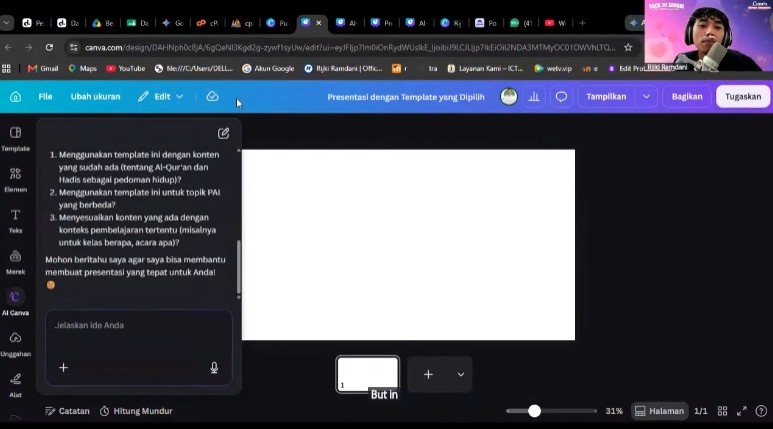Open the Merek brand panel
773x429 pixels.
coord(15,262)
